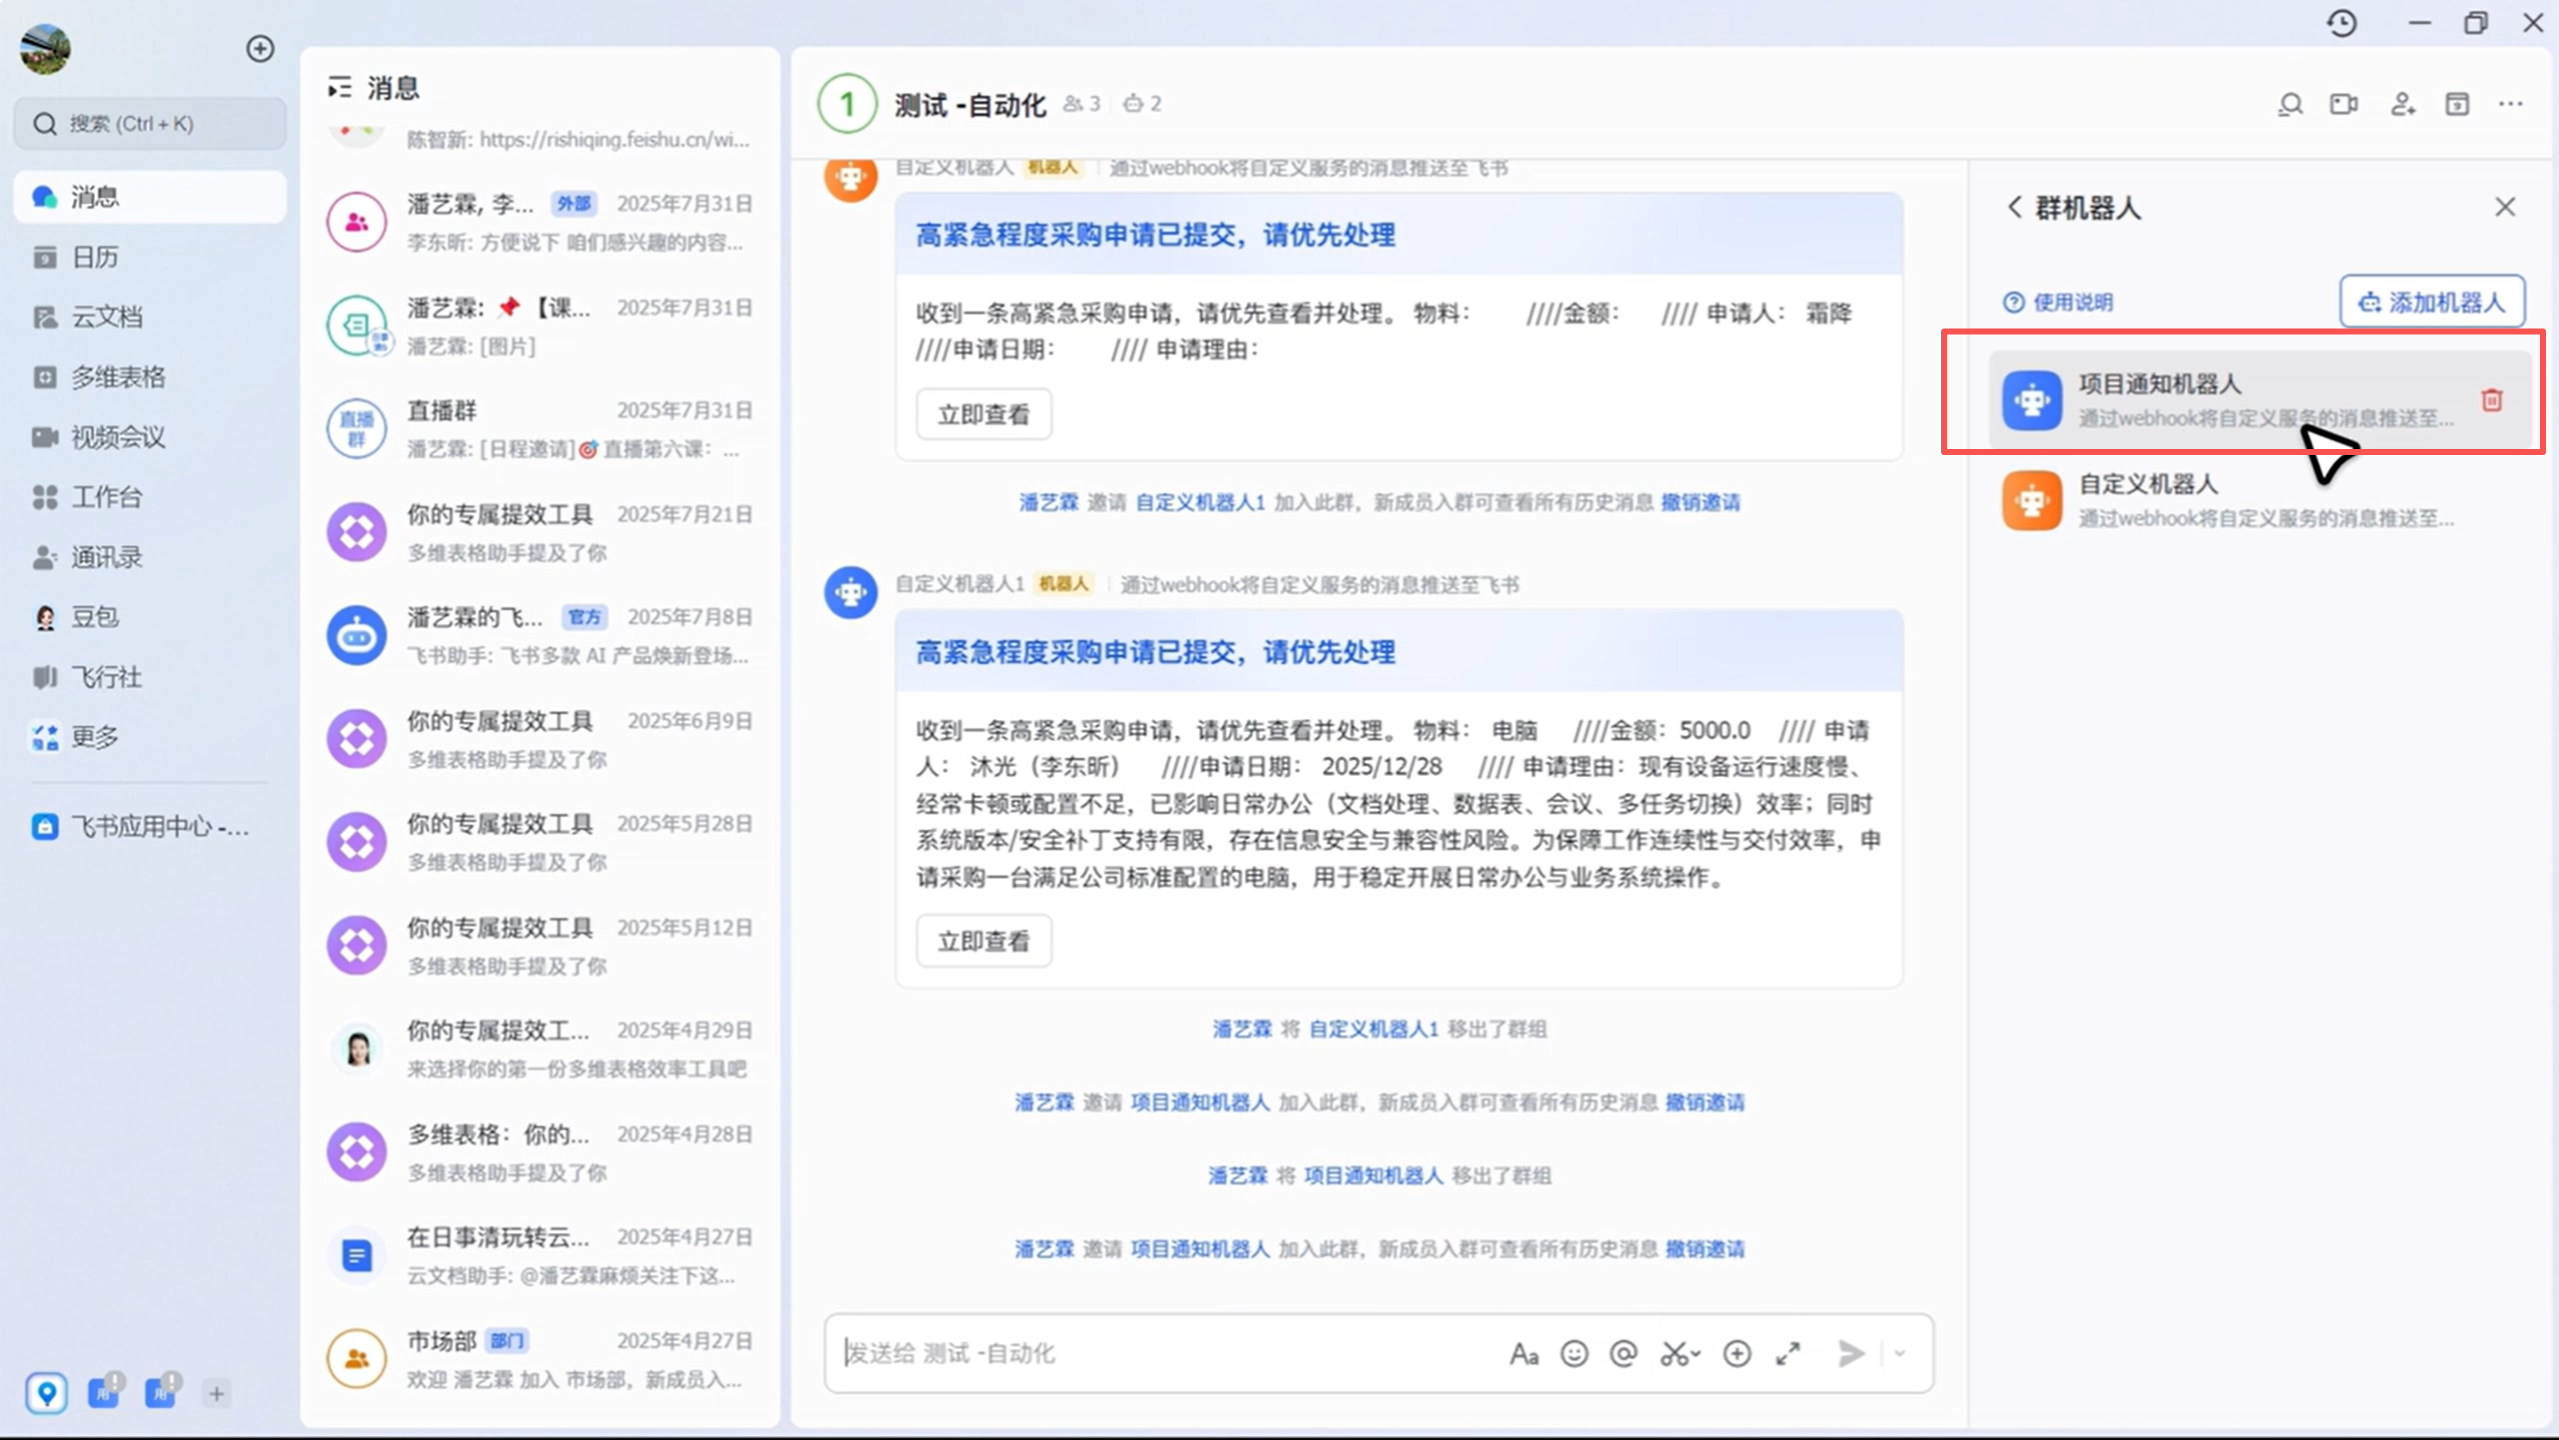Open 飞行社 in the sidebar
Viewport: 2559px width, 1440px height.
pos(150,677)
